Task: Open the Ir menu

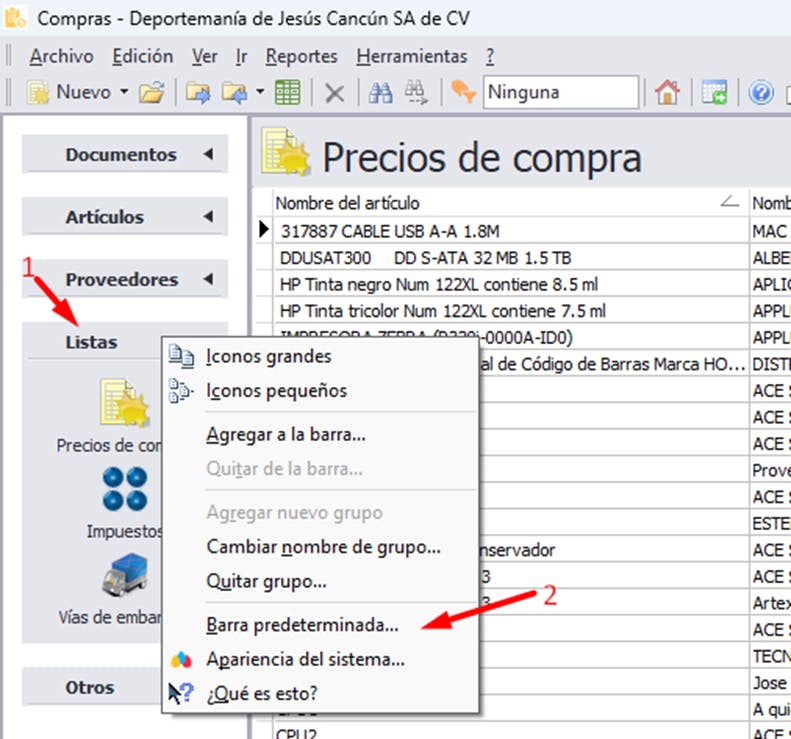Action: [x=242, y=56]
